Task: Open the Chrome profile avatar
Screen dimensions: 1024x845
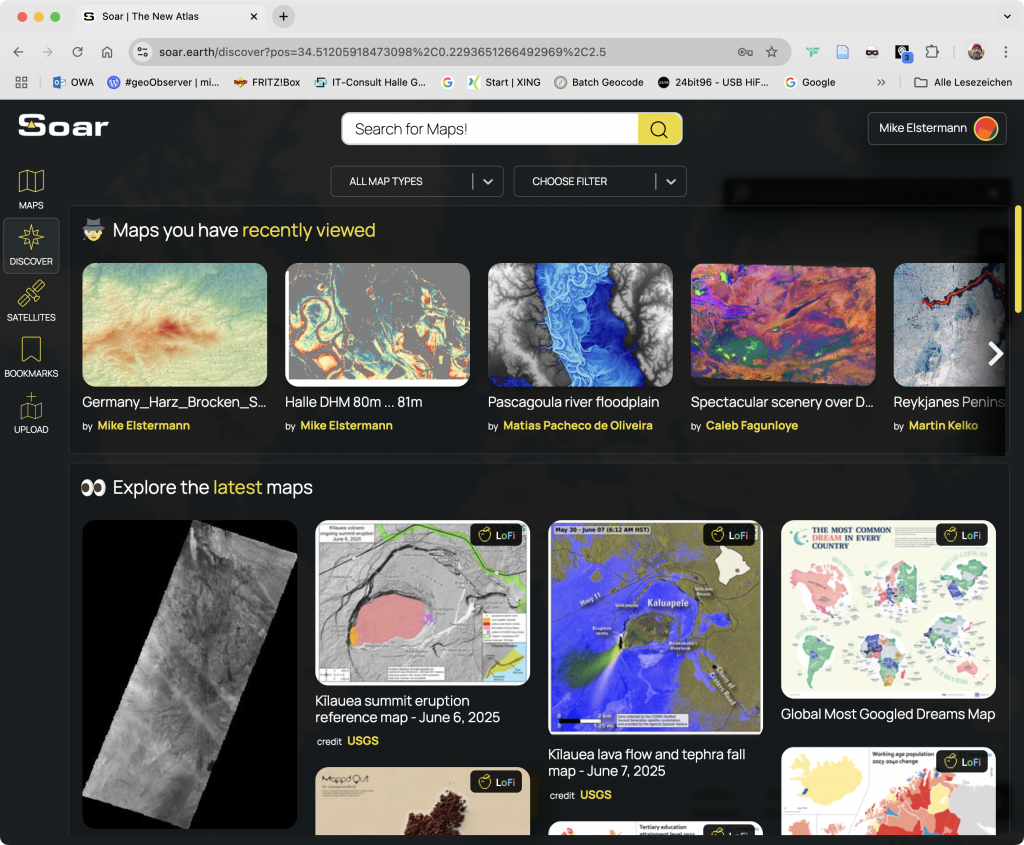Action: point(976,52)
